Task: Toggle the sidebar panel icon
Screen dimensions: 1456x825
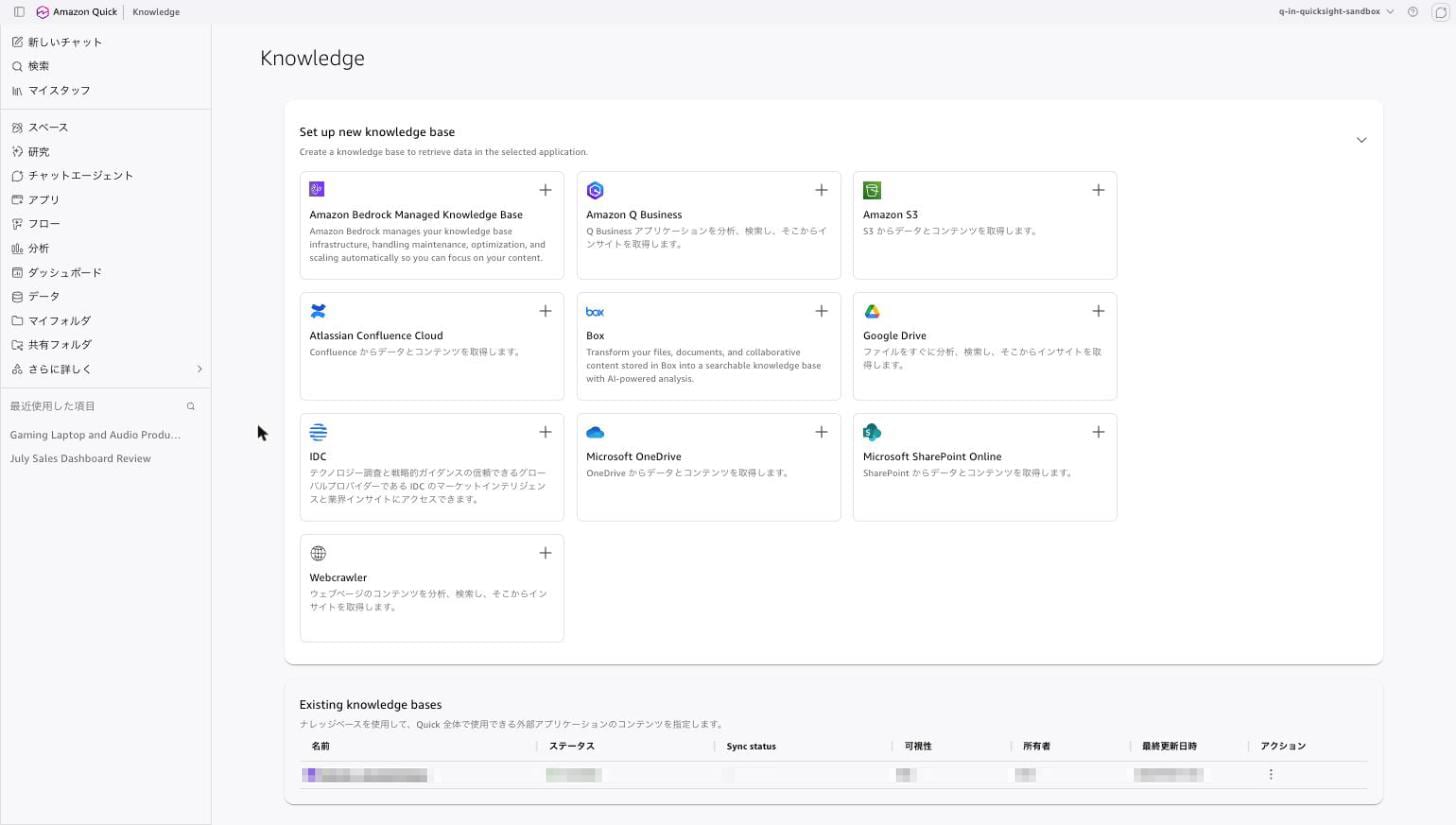Action: [19, 12]
